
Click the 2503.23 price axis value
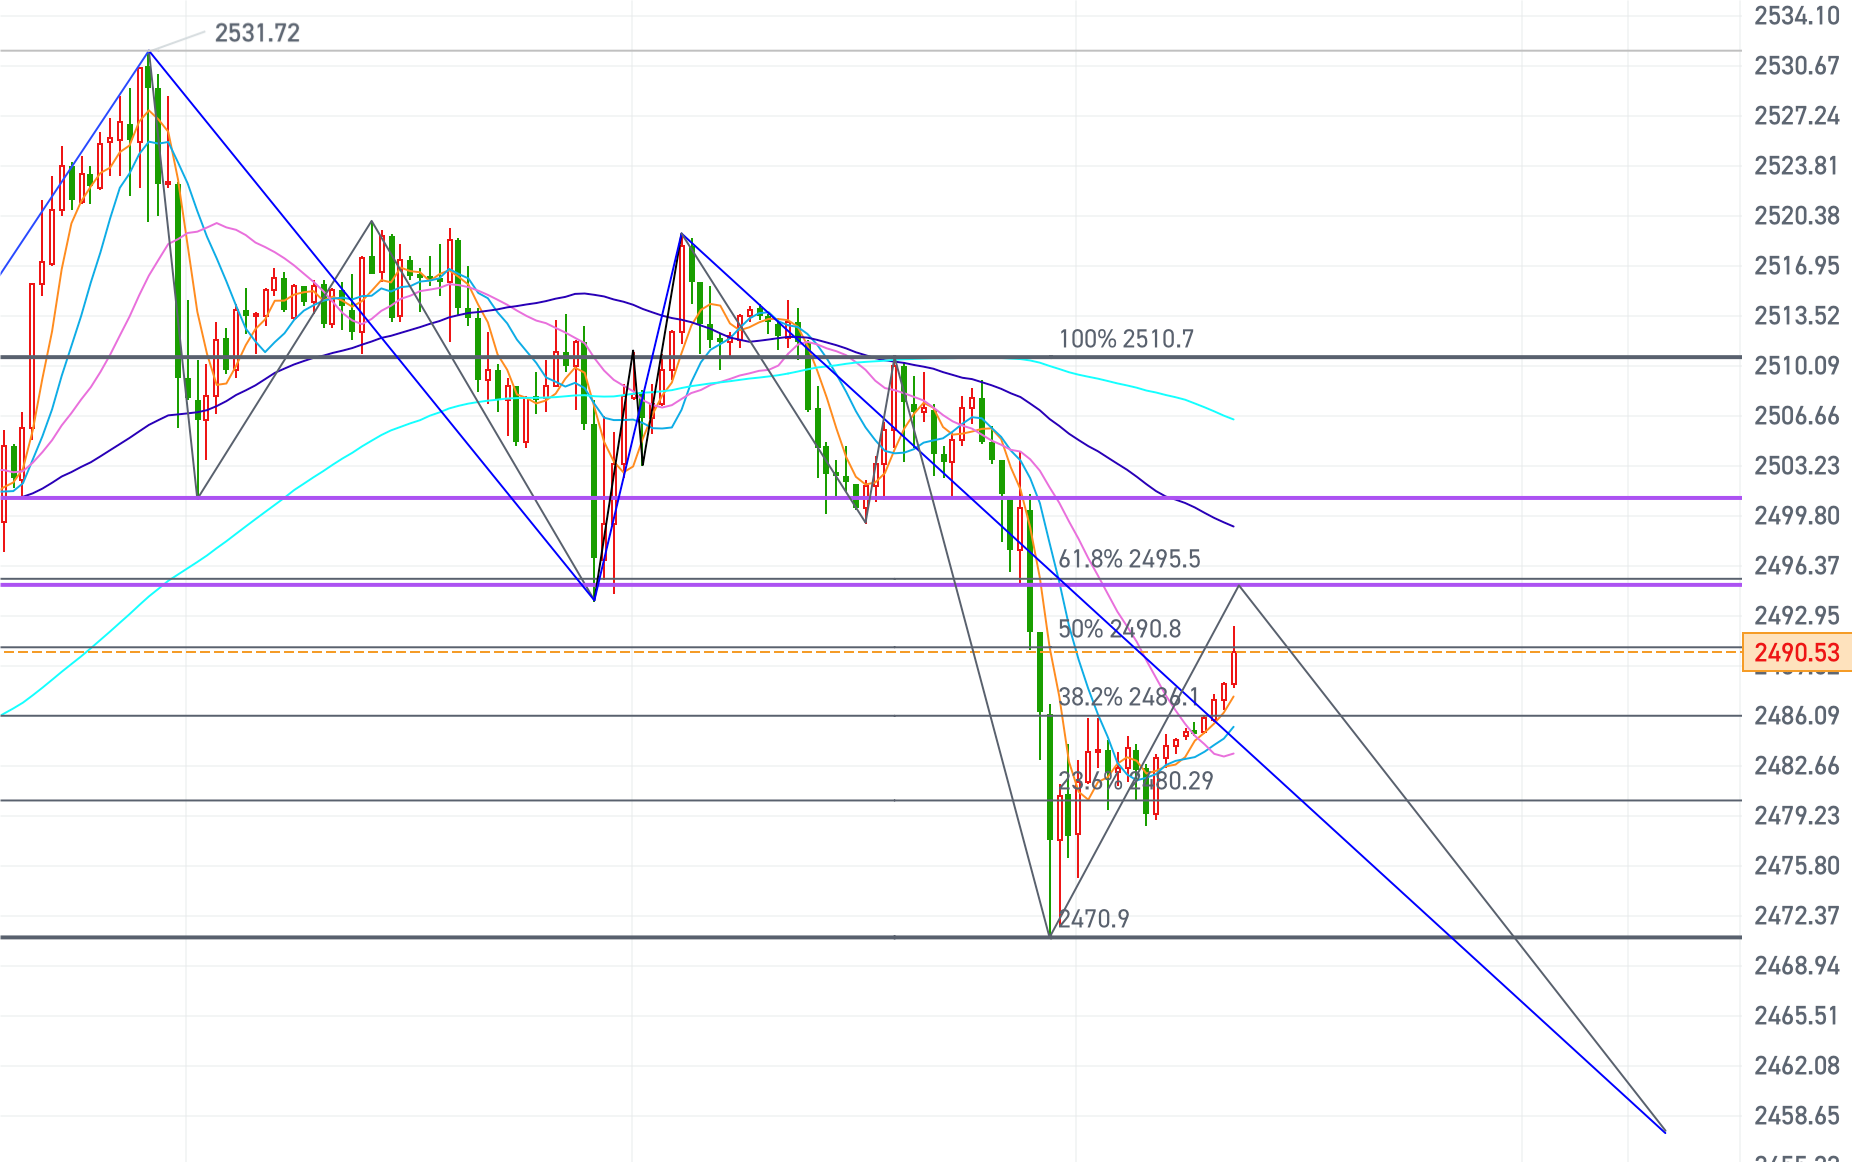pyautogui.click(x=1797, y=466)
